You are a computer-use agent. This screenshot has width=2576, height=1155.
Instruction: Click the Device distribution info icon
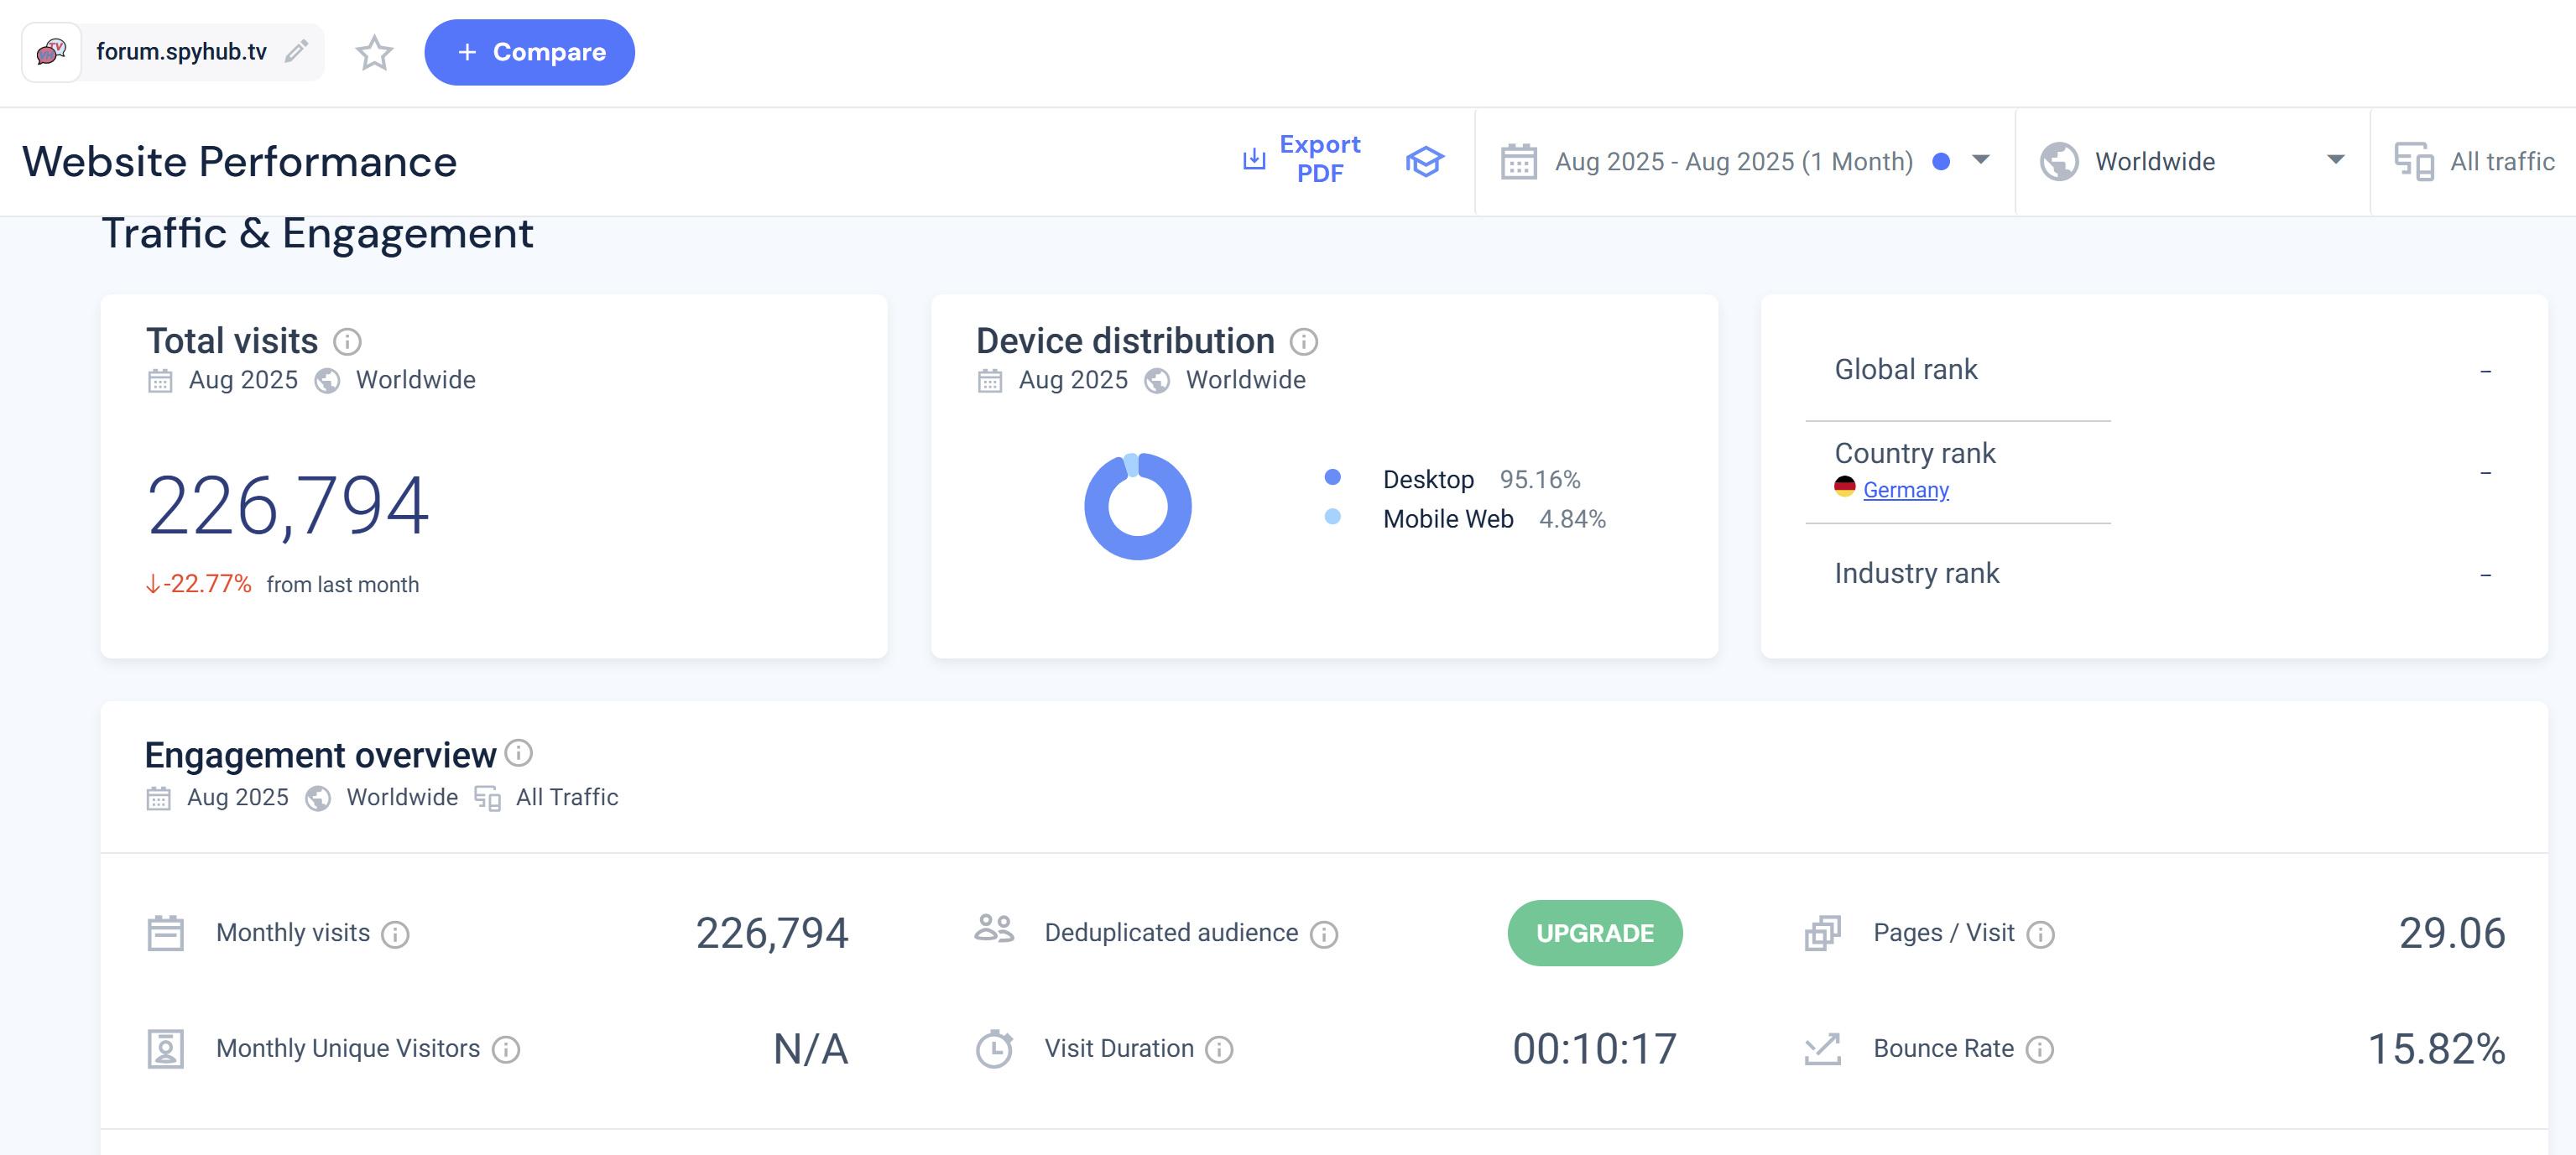click(1303, 342)
